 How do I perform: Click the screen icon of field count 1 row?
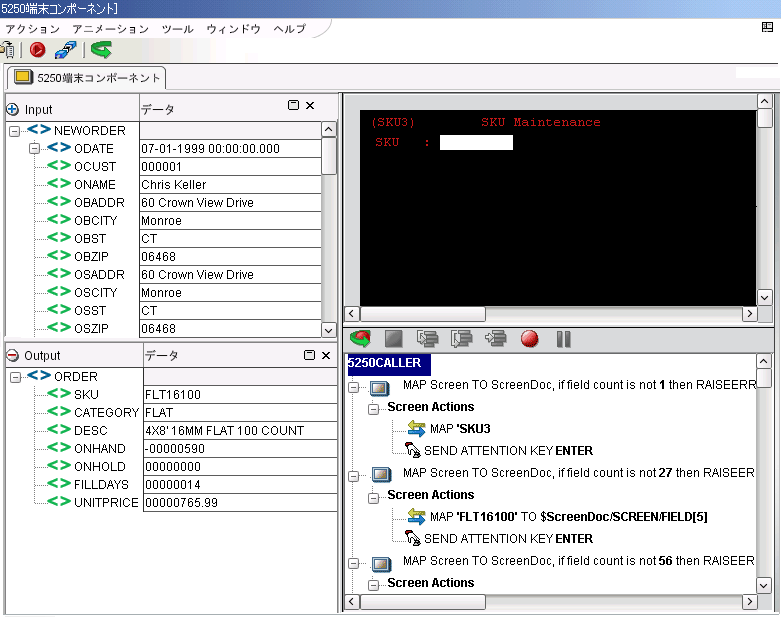click(381, 387)
